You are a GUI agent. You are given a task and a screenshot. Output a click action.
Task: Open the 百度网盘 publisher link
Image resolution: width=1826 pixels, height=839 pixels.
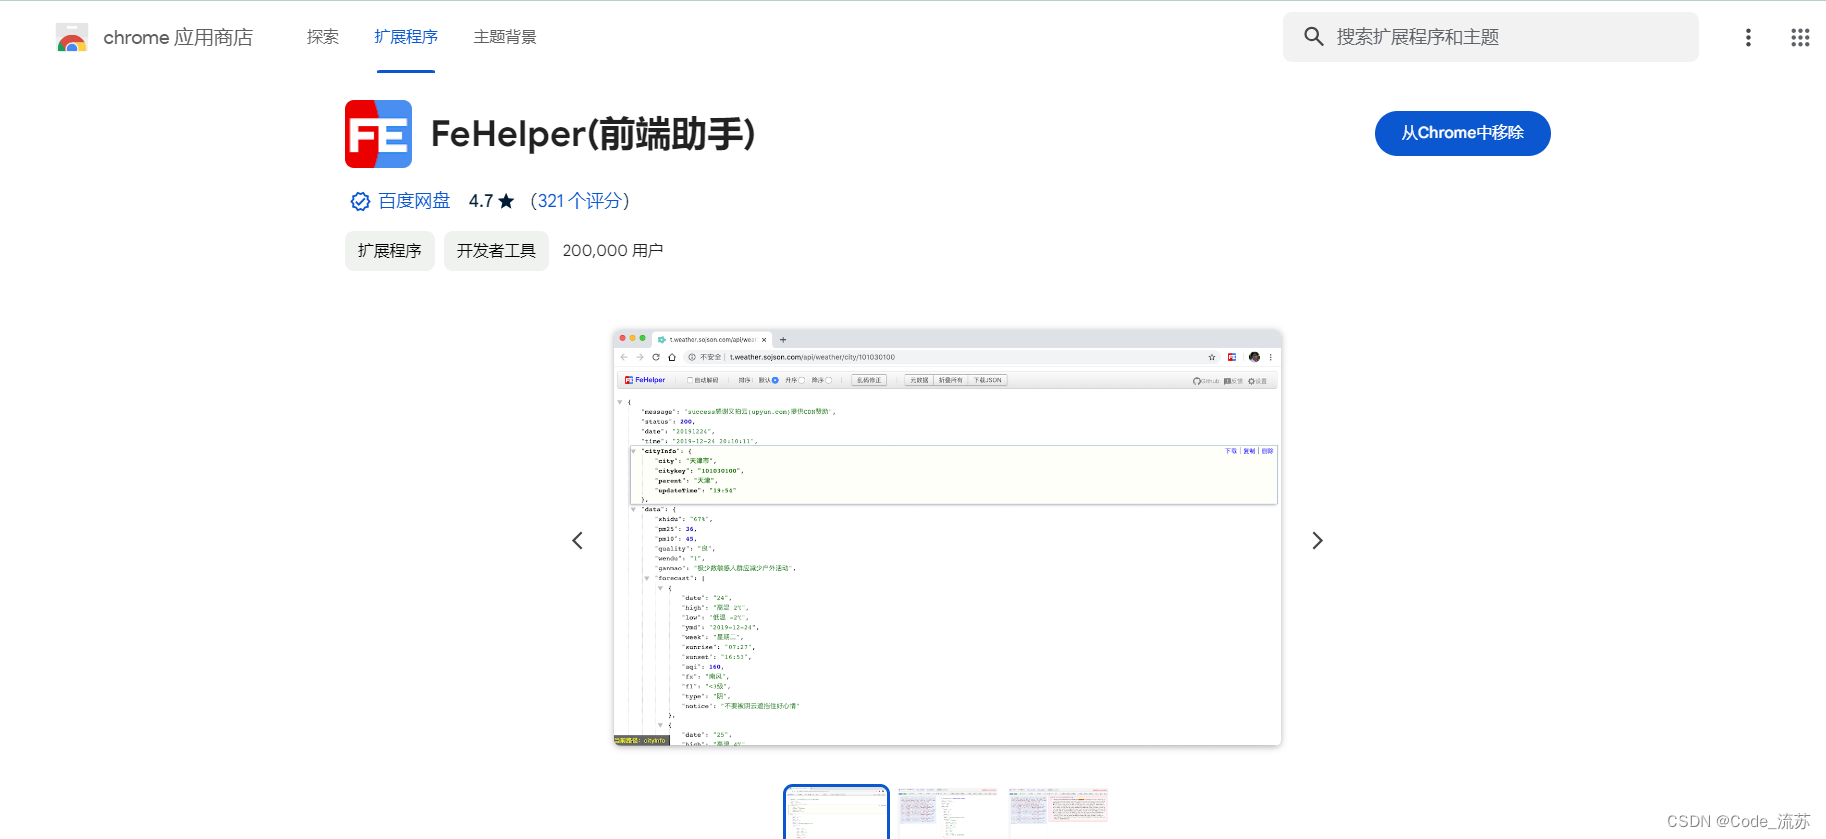click(x=414, y=201)
